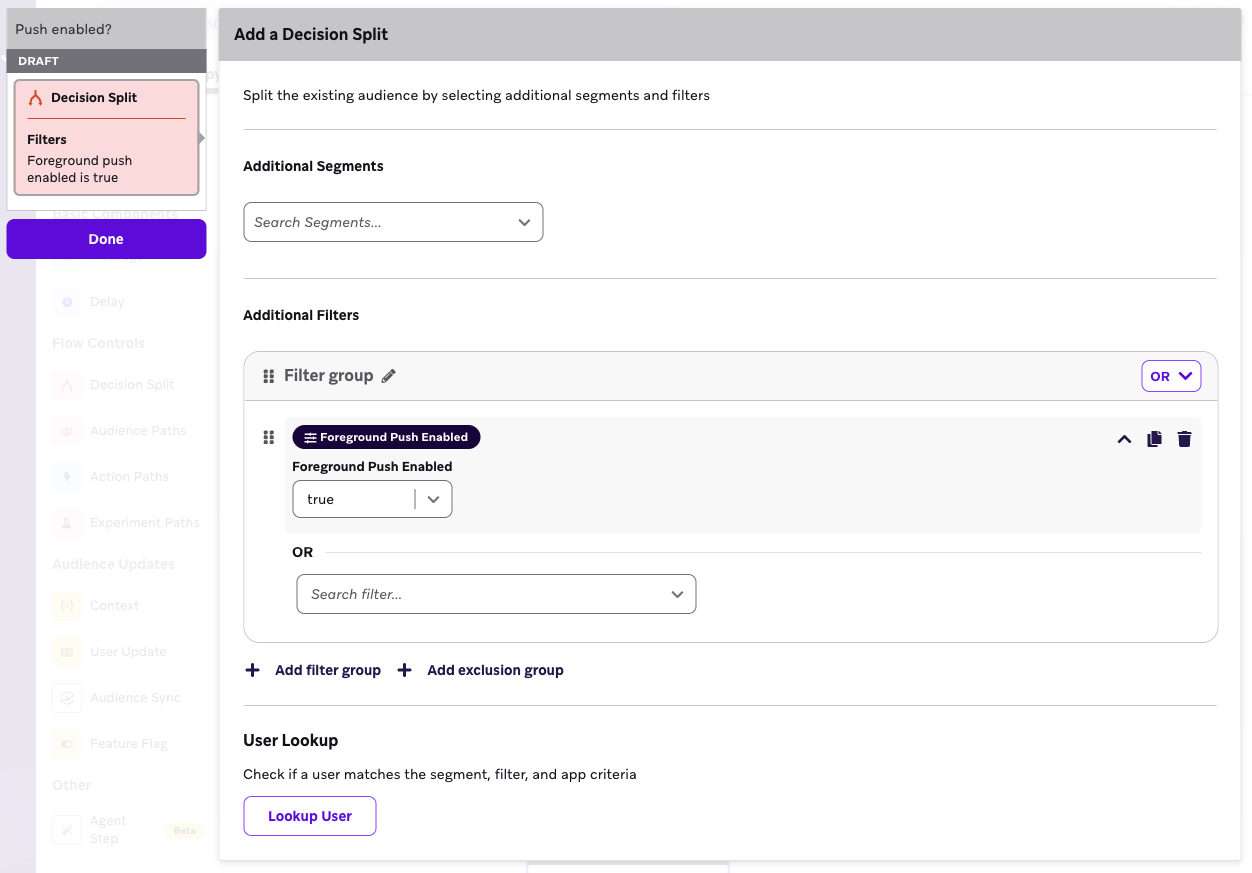Click the Action Paths lightning icon in sidebar
Image resolution: width=1252 pixels, height=873 pixels.
point(67,477)
